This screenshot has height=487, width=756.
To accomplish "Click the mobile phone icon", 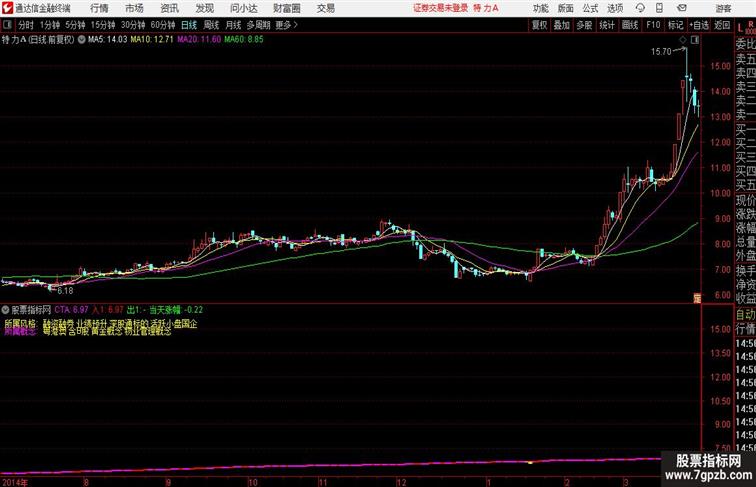I will point(660,8).
